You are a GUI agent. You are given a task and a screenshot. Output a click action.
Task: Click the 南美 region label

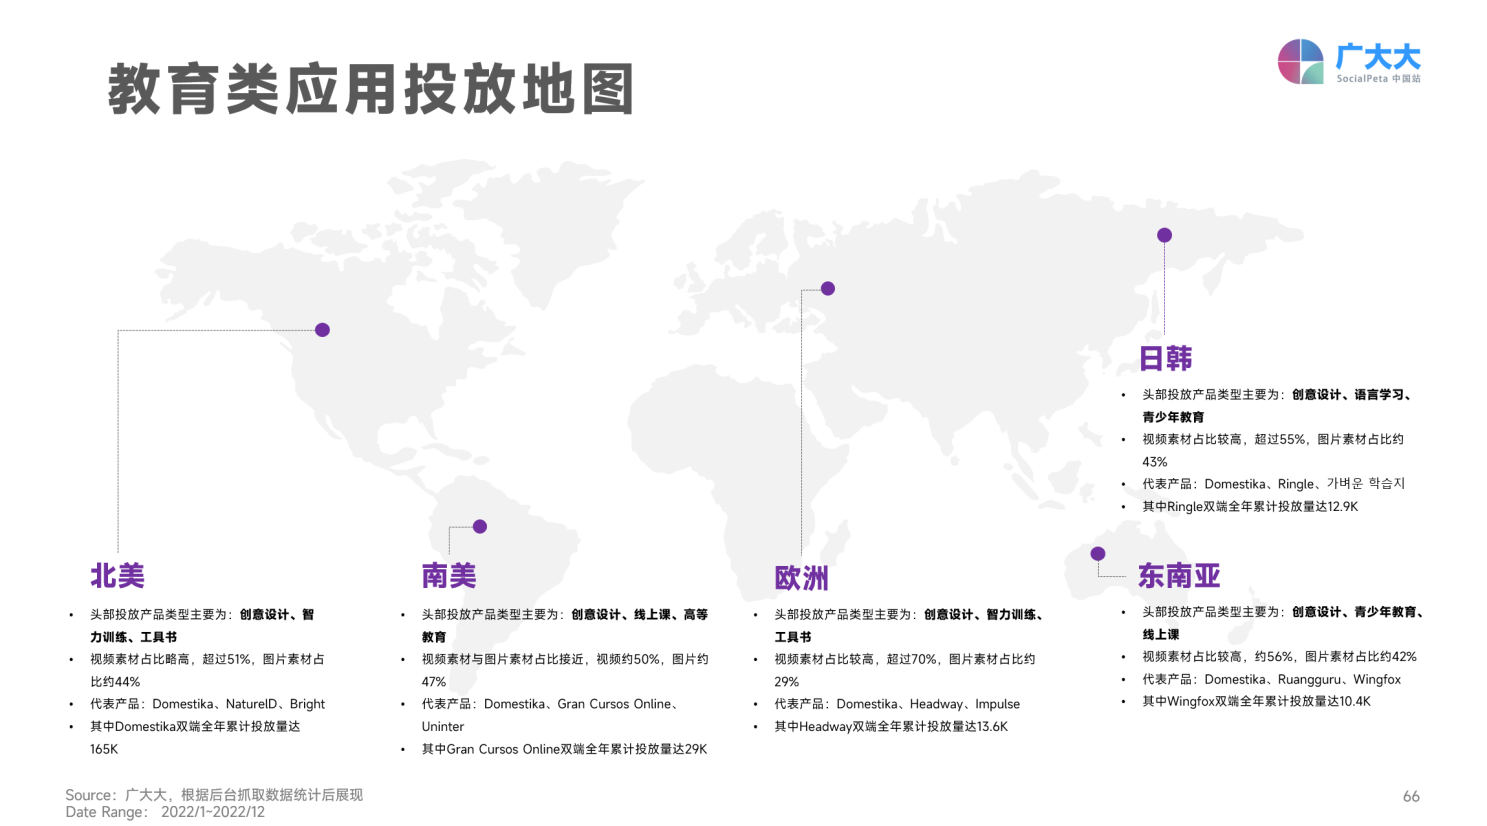[448, 575]
